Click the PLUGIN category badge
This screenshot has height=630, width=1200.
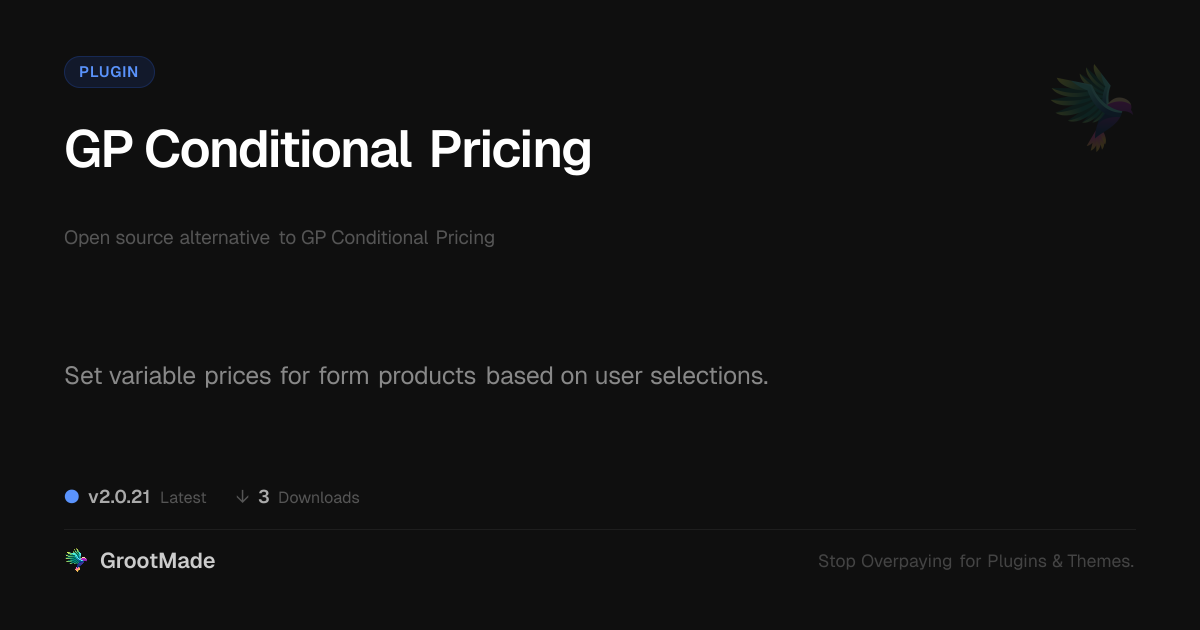point(109,72)
